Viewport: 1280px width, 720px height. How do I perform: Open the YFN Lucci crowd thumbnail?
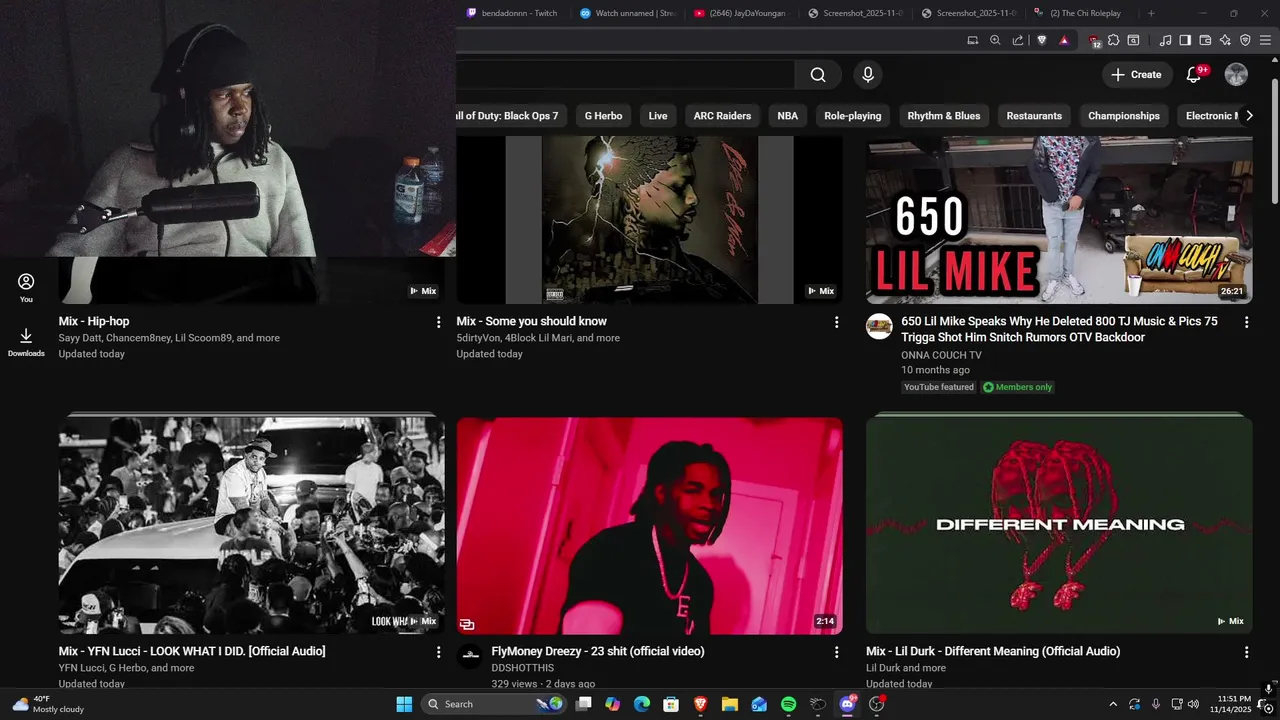click(251, 524)
